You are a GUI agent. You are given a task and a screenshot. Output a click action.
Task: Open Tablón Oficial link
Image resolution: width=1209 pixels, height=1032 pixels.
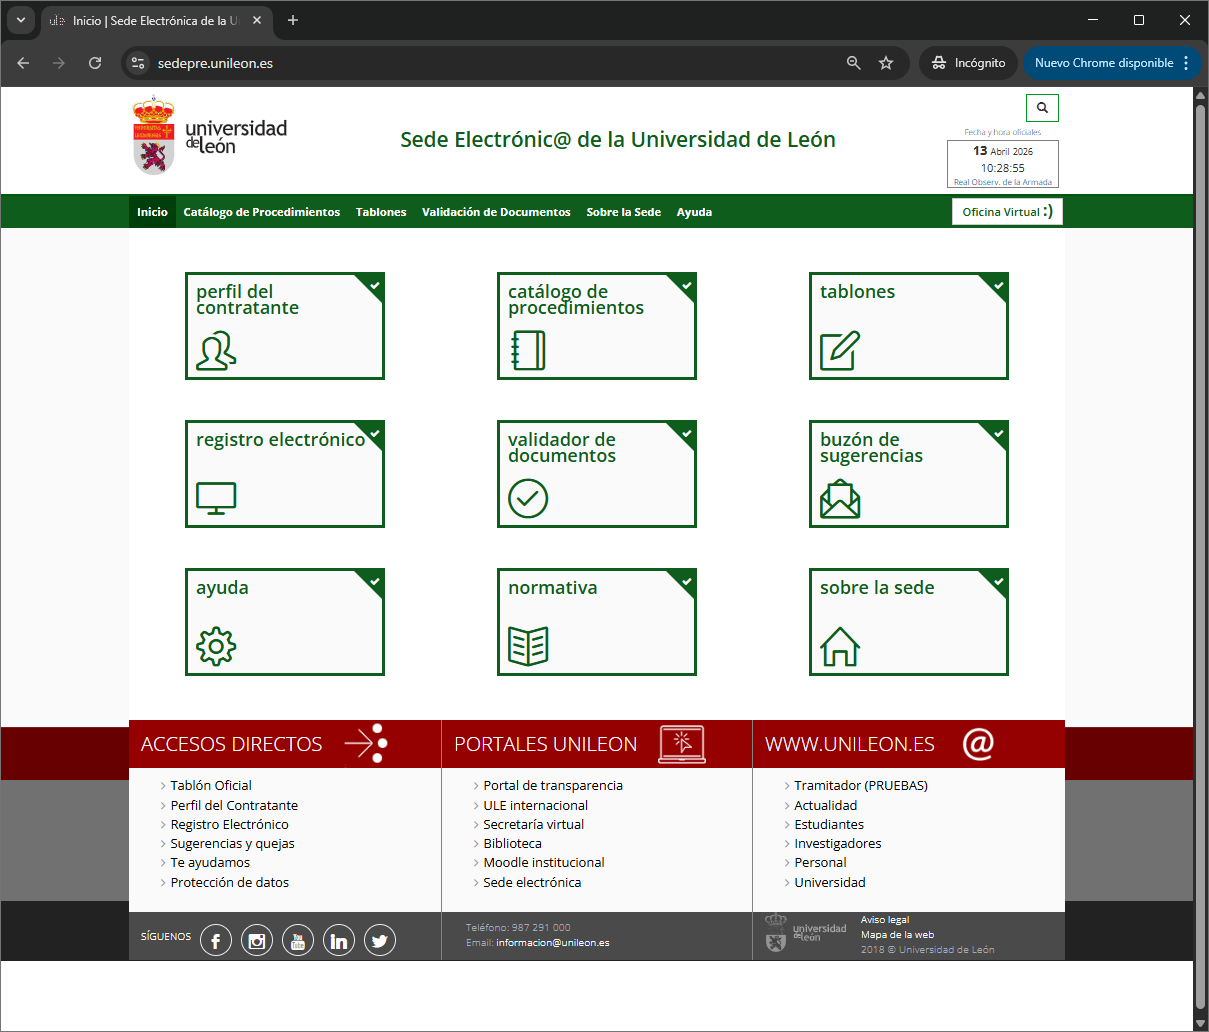211,786
